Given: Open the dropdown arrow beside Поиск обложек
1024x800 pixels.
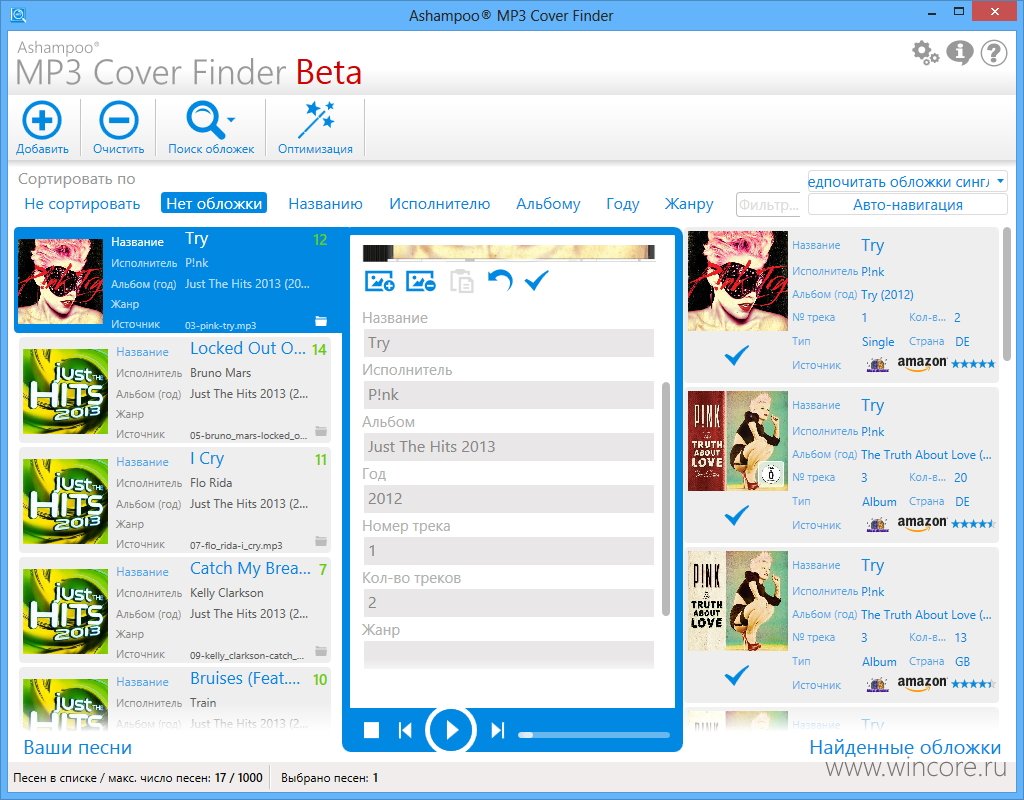Looking at the screenshot, I should (x=231, y=120).
